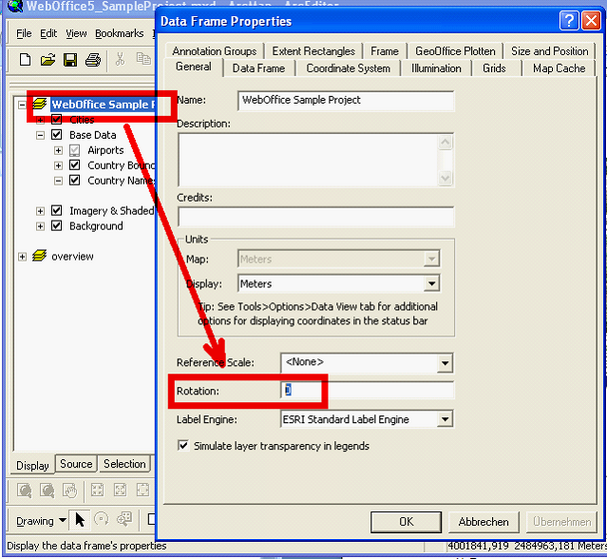Screen dimensions: 607x559
Task: Expand the Background group node
Action: [40, 226]
